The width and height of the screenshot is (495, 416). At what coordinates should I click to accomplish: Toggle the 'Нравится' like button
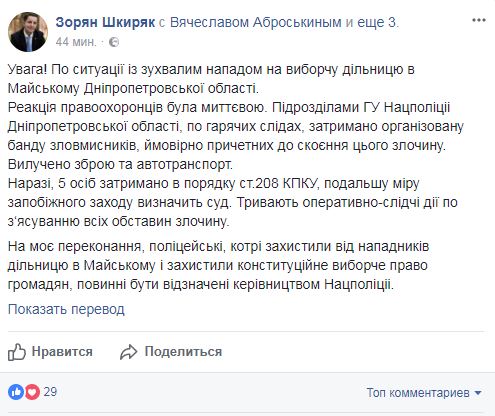(50, 352)
